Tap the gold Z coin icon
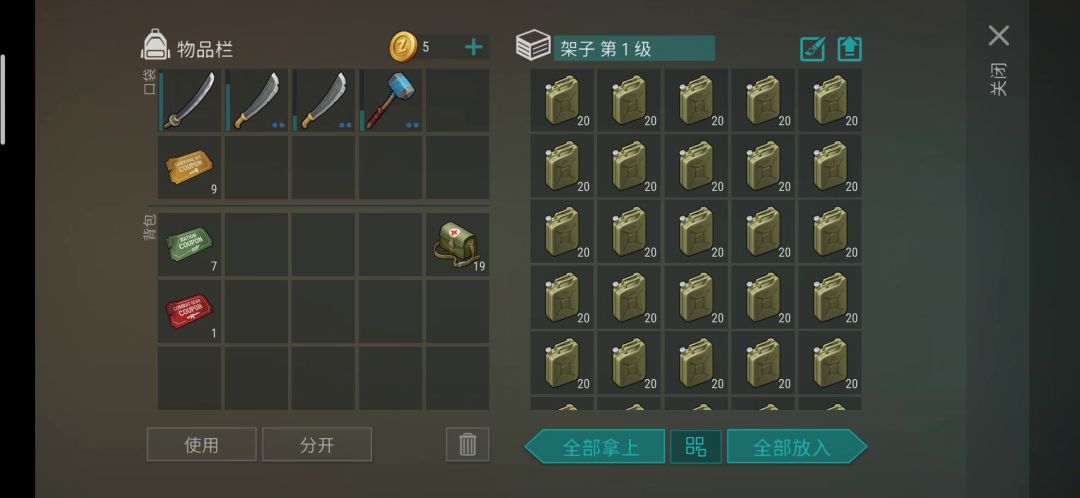This screenshot has height=498, width=1080. pyautogui.click(x=402, y=47)
